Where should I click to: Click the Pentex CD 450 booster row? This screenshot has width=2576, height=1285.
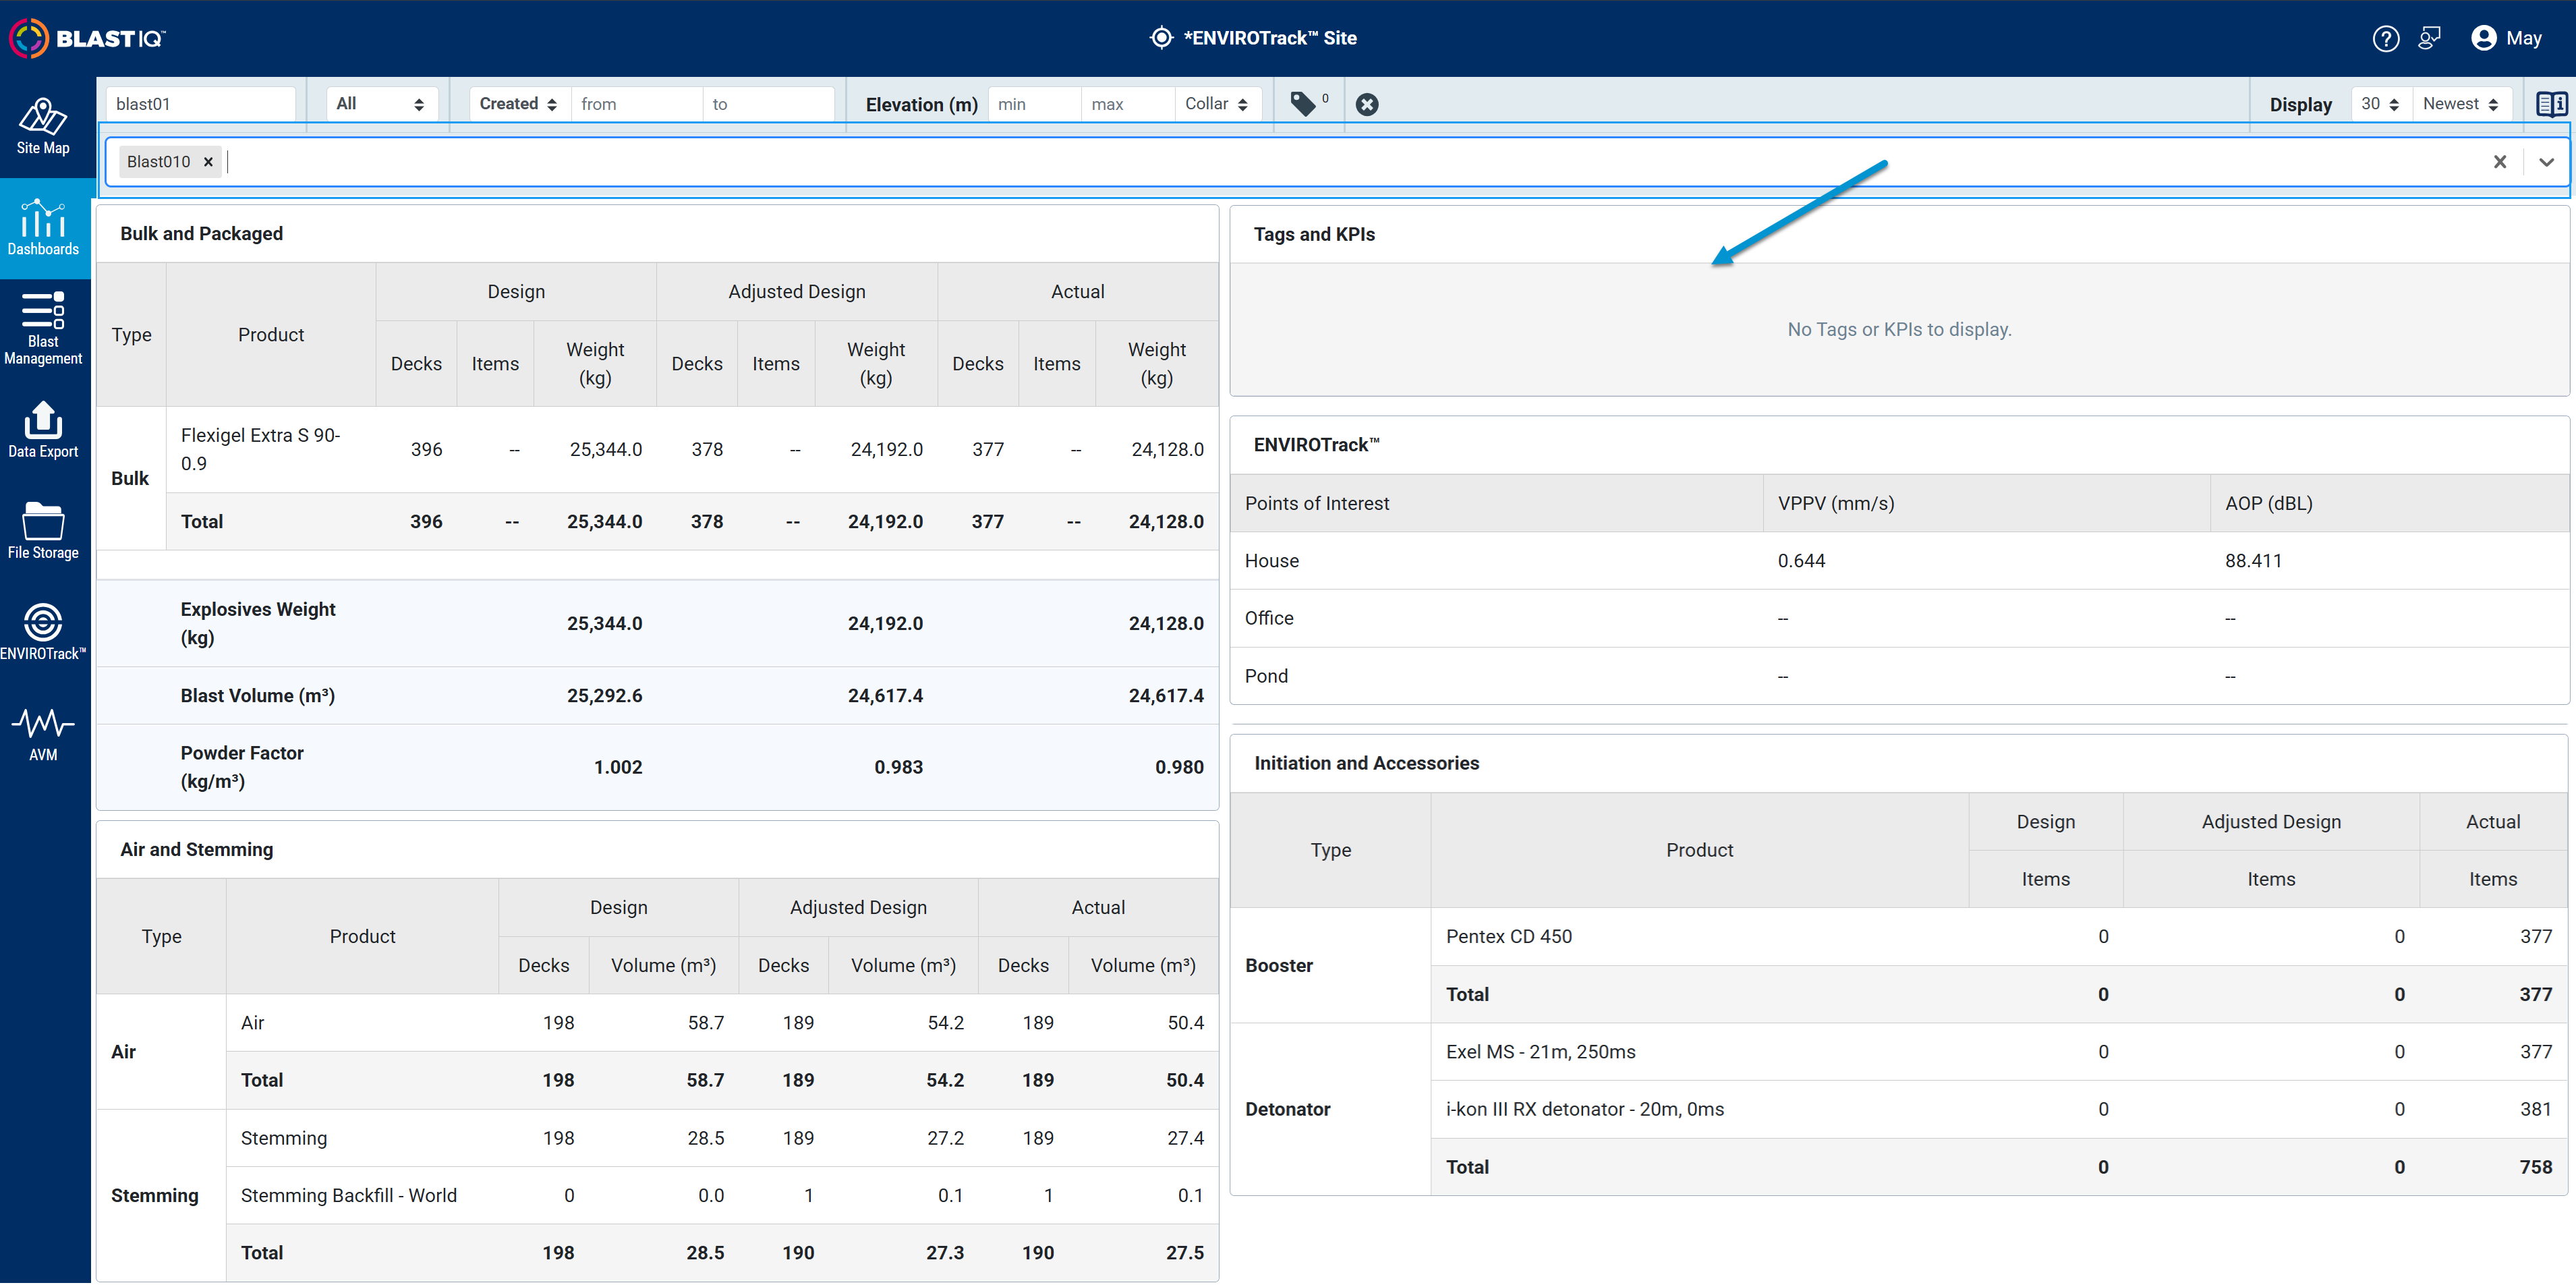coord(1998,936)
